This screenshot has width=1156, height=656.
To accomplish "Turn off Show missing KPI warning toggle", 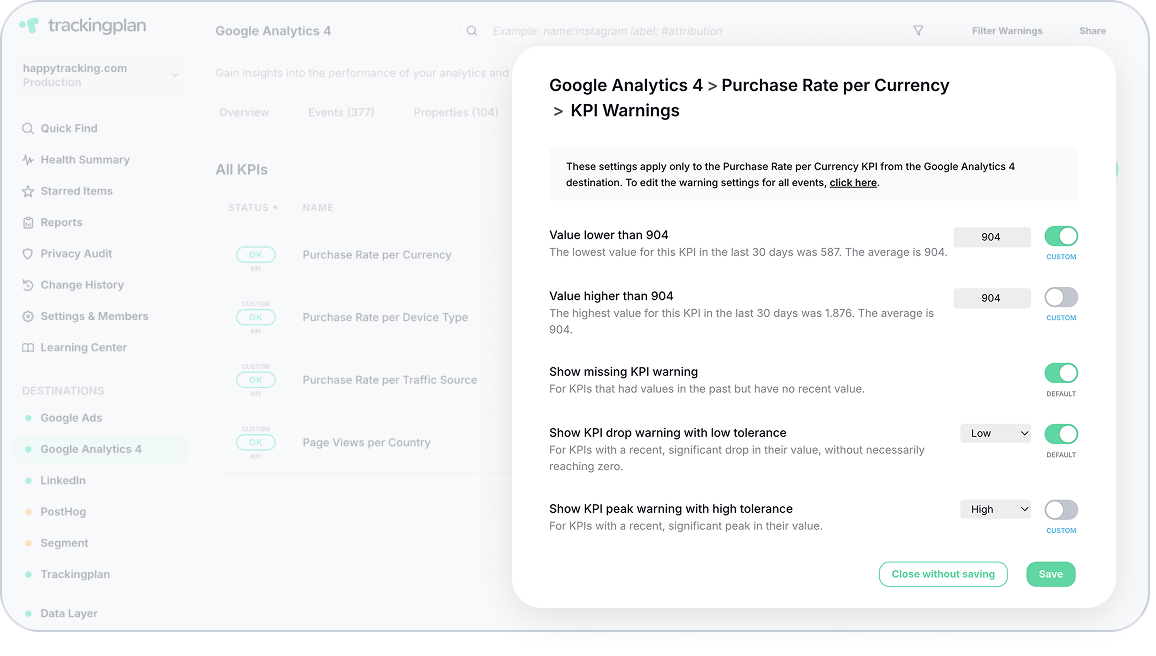I will click(1061, 373).
